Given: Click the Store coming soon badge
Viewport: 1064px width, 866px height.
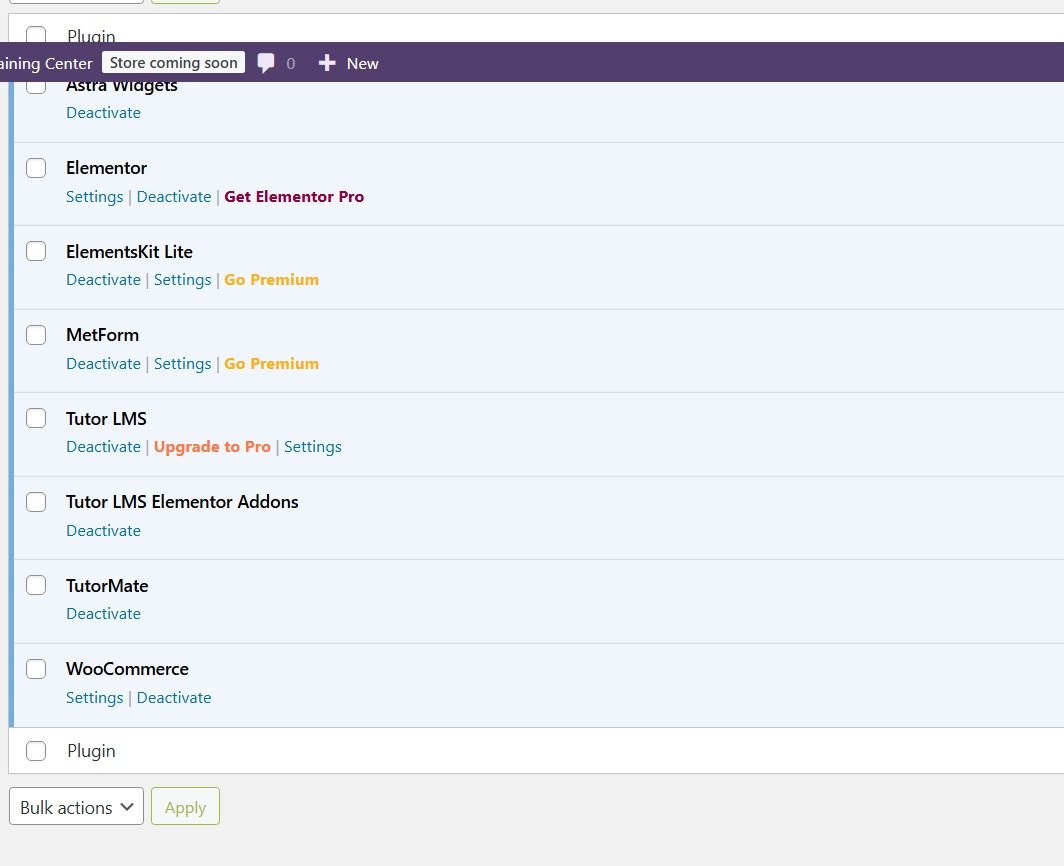Looking at the screenshot, I should pos(173,63).
